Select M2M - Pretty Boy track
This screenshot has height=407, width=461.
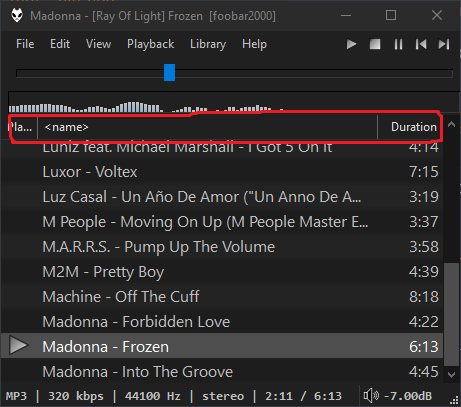pos(222,272)
